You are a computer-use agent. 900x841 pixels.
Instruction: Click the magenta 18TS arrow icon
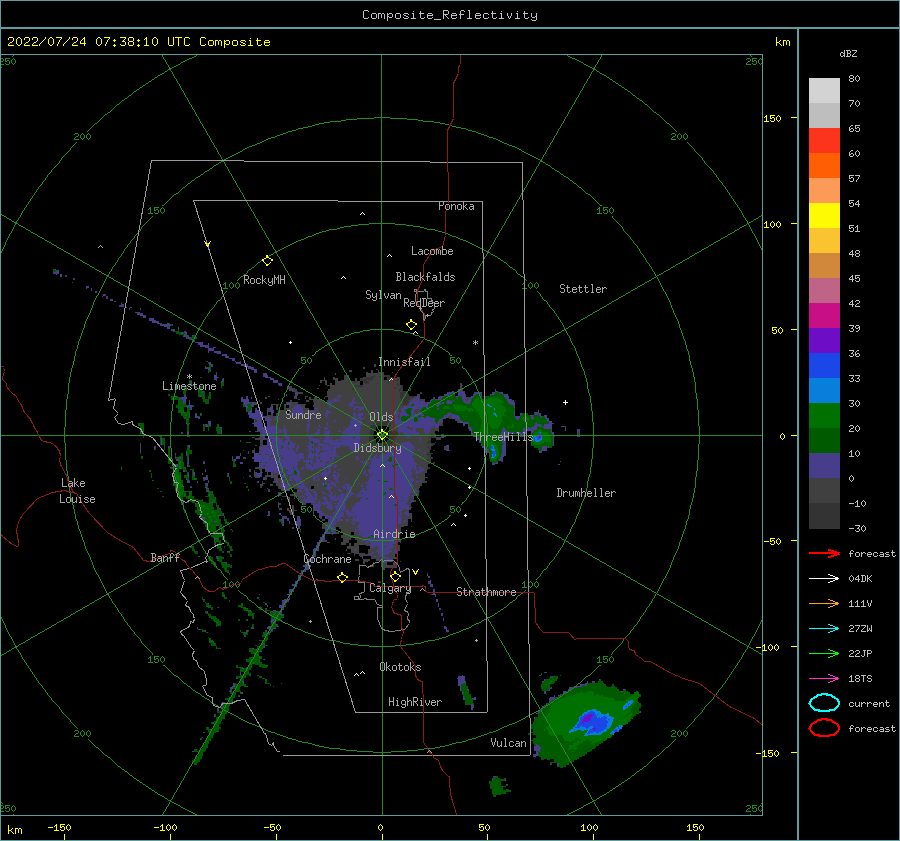coord(824,679)
